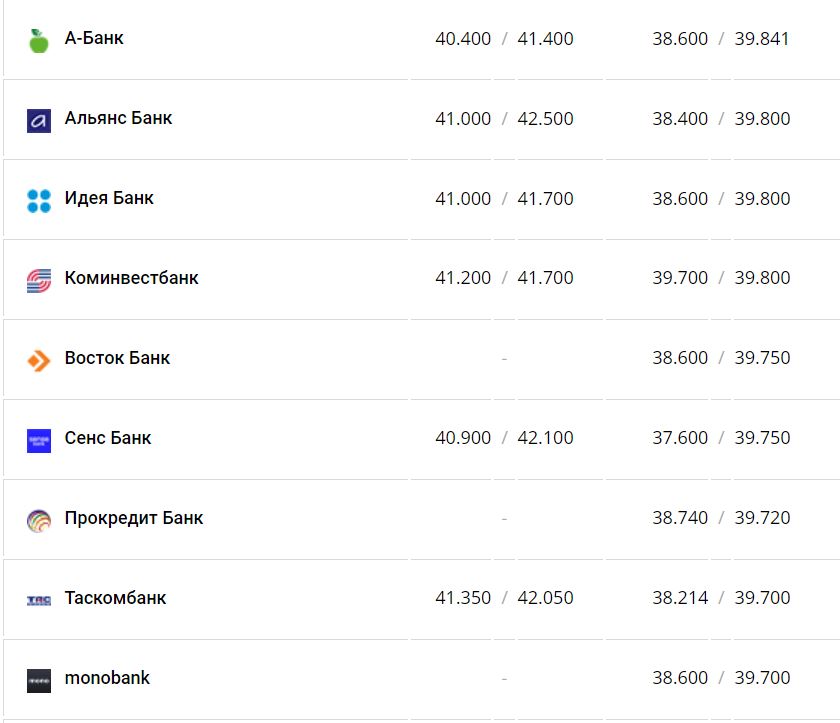Click the Альянс Банк logo icon

[39, 121]
